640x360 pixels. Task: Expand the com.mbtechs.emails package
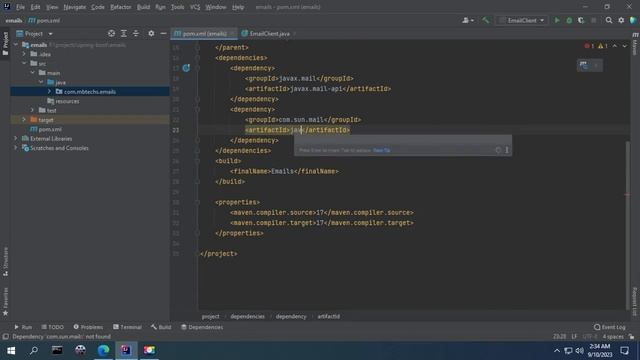click(49, 91)
